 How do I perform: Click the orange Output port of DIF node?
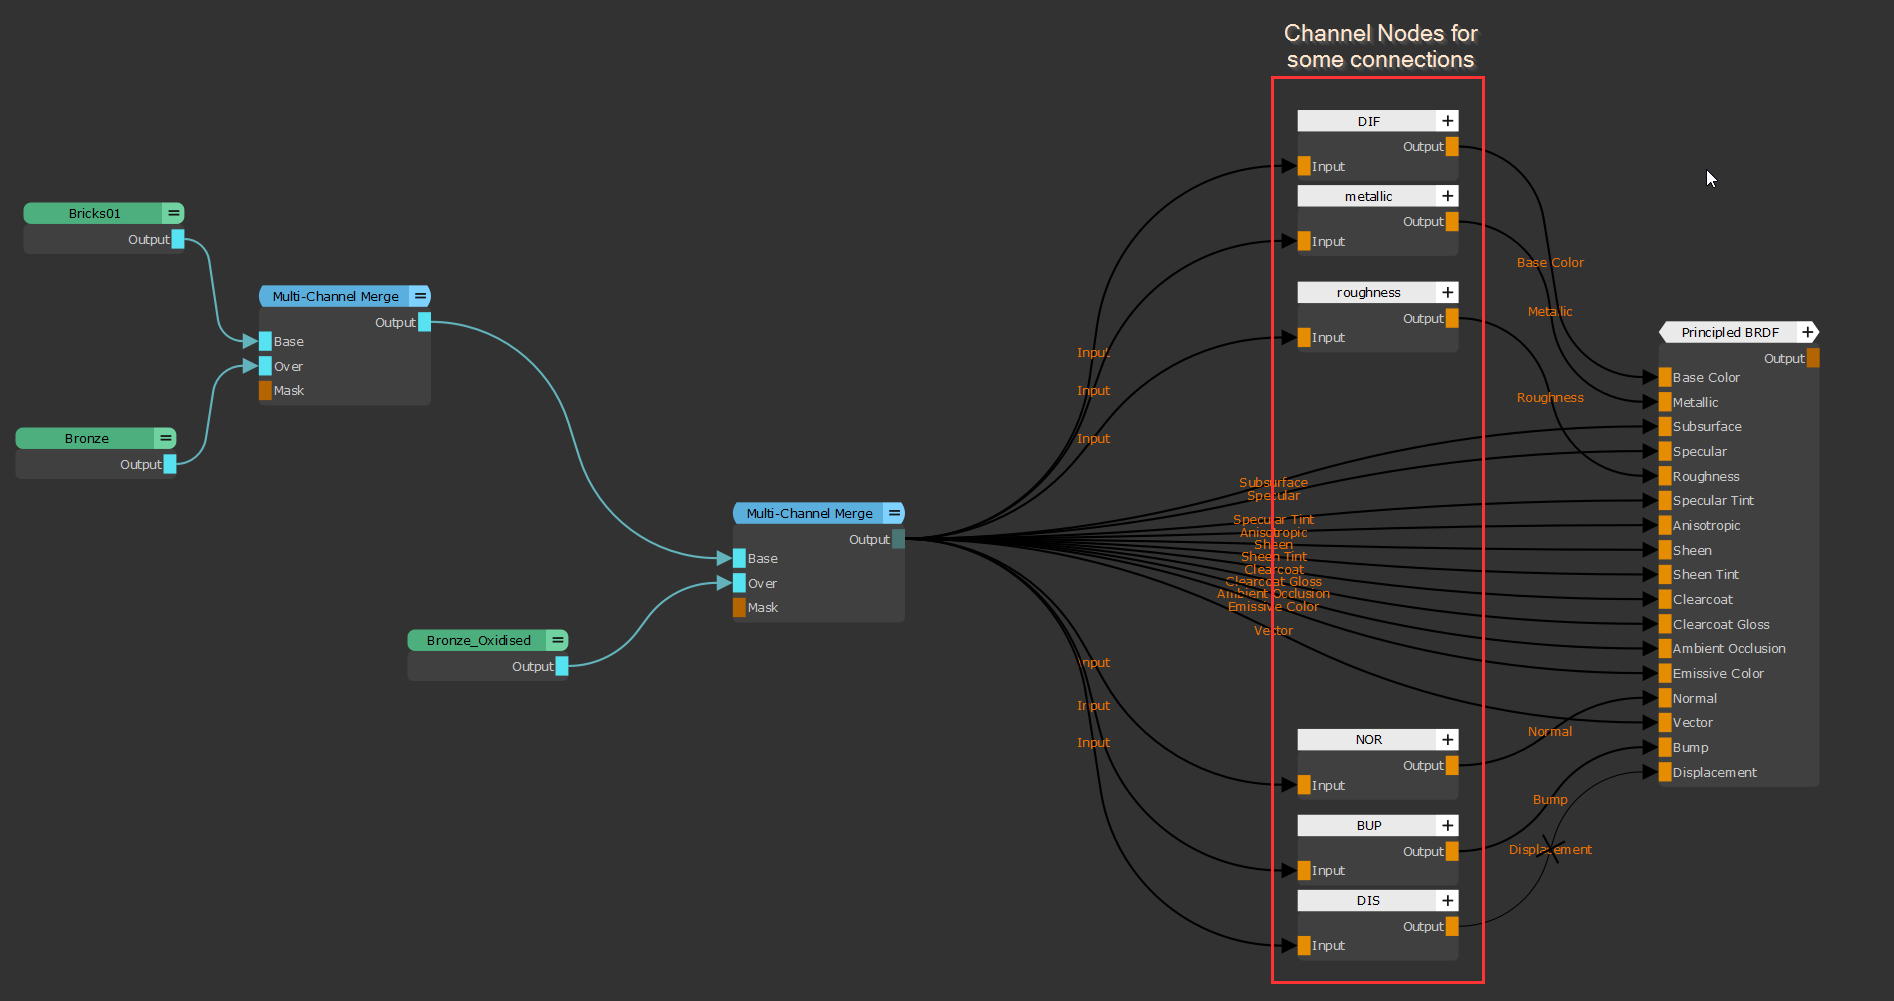coord(1452,147)
